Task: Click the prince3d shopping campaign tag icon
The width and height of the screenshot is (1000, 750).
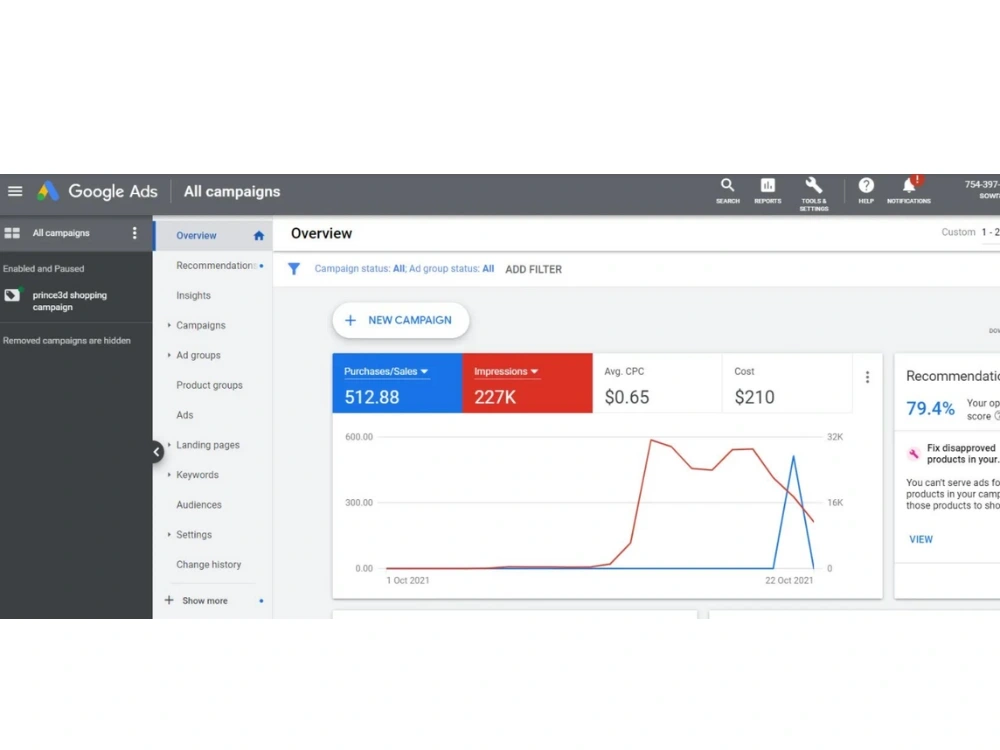Action: point(12,295)
